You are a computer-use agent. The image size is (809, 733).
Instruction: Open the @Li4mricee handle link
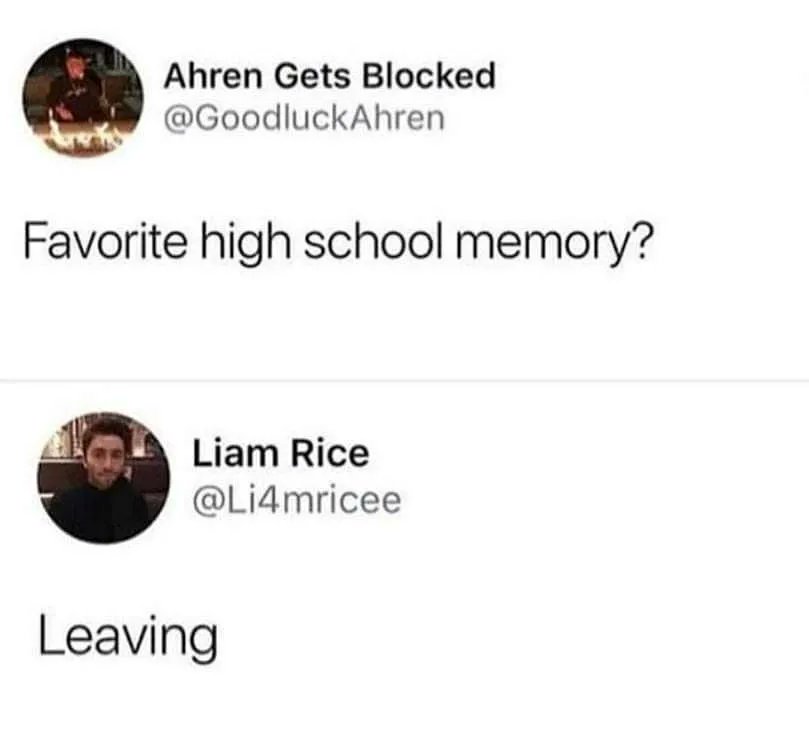pos(297,500)
